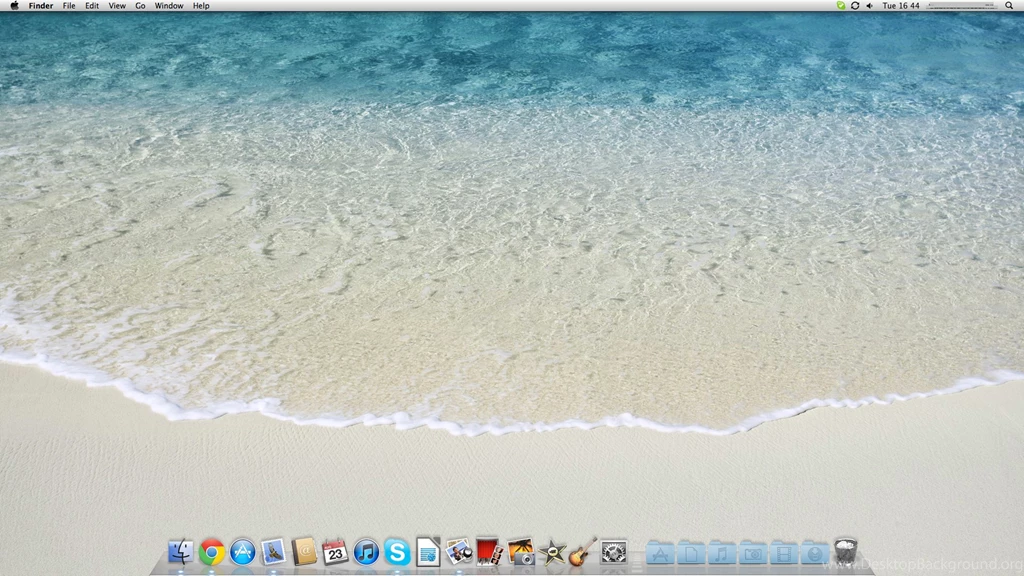The image size is (1024, 576).
Task: Click the clock showing Tue 16:44
Action: 899,5
